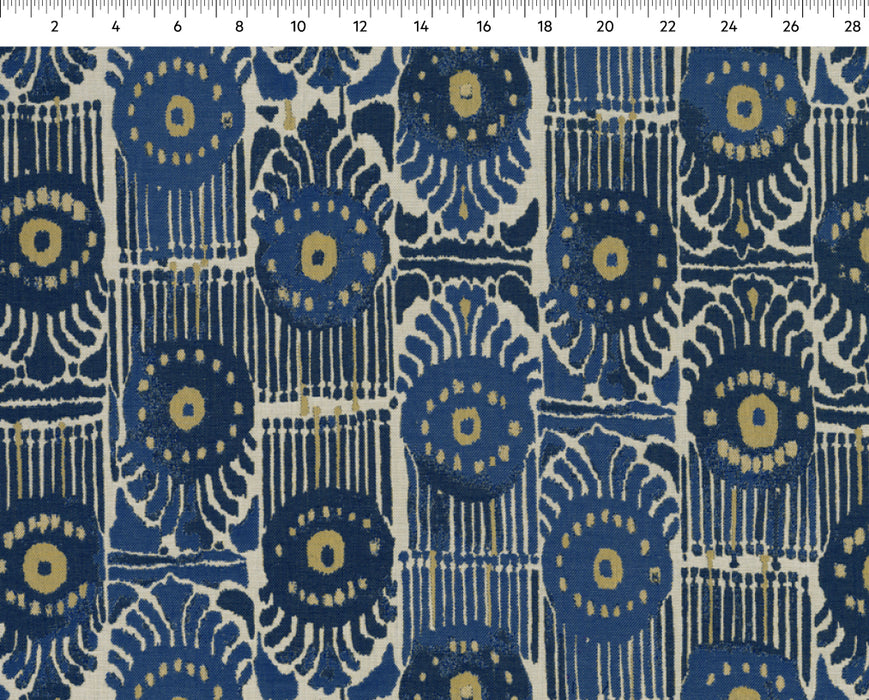Click the ruler number 26
The width and height of the screenshot is (869, 700).
pos(791,27)
